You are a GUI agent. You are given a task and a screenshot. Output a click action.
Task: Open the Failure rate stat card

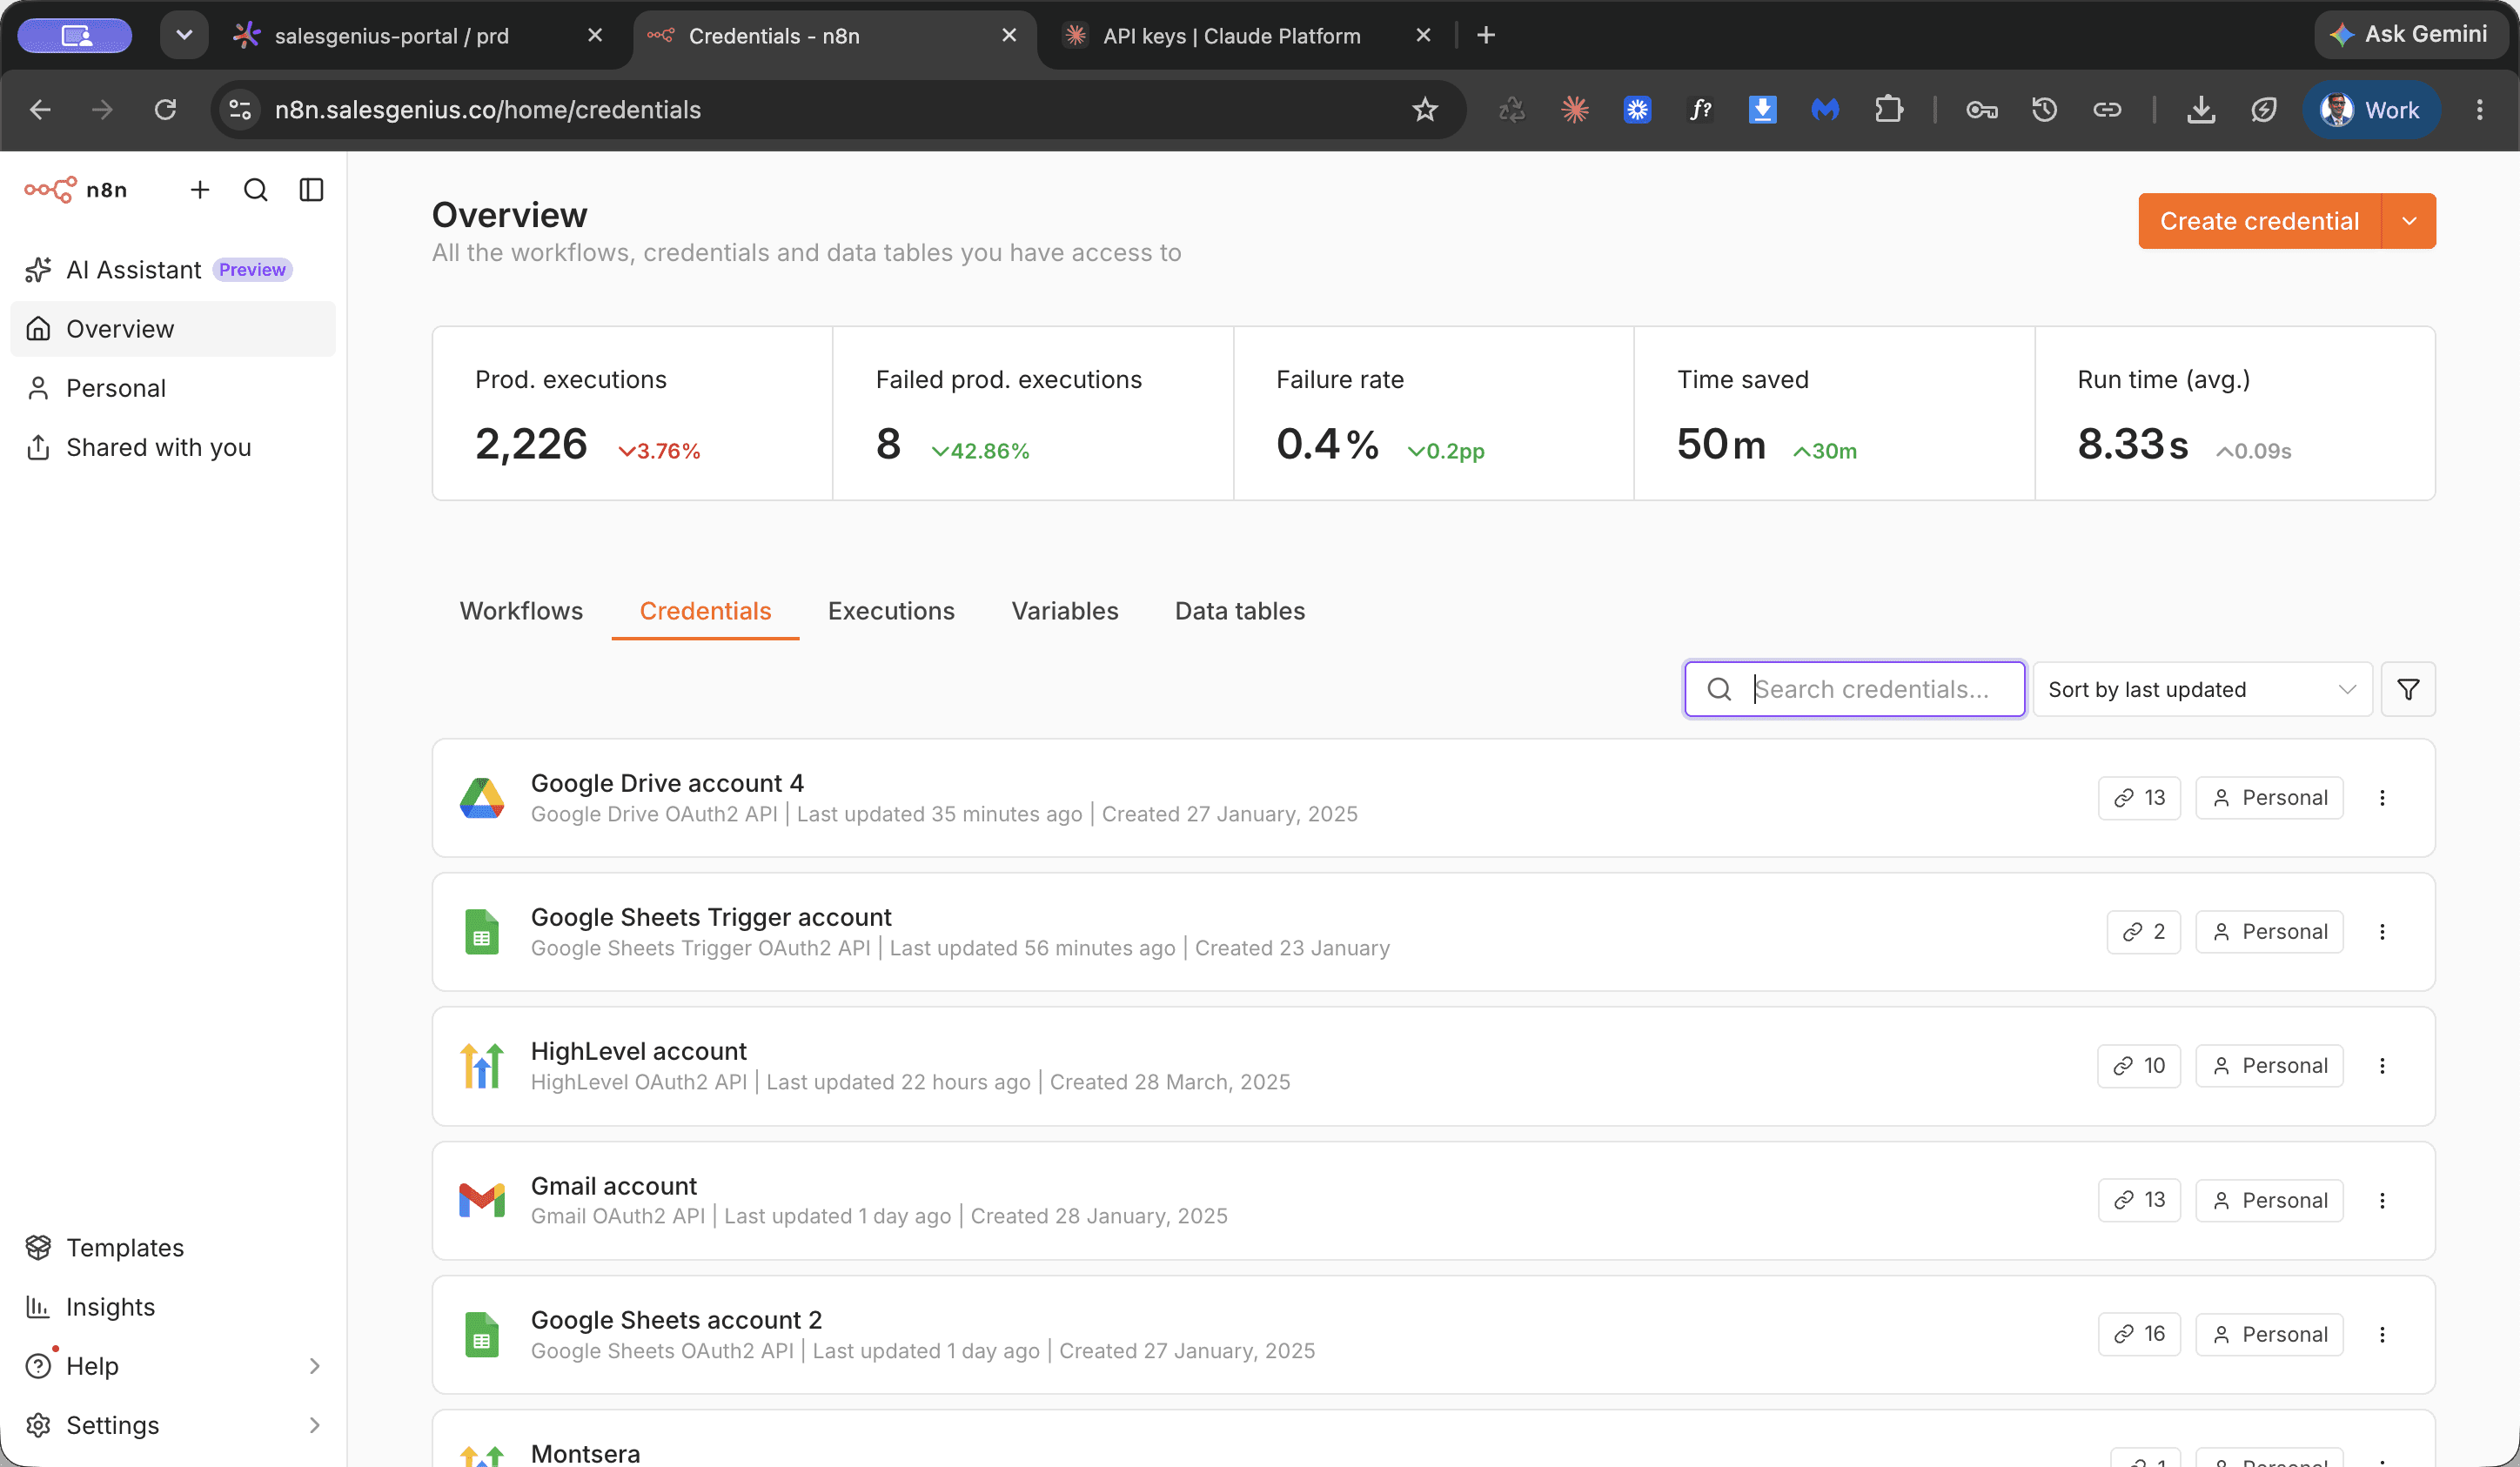click(x=1434, y=413)
